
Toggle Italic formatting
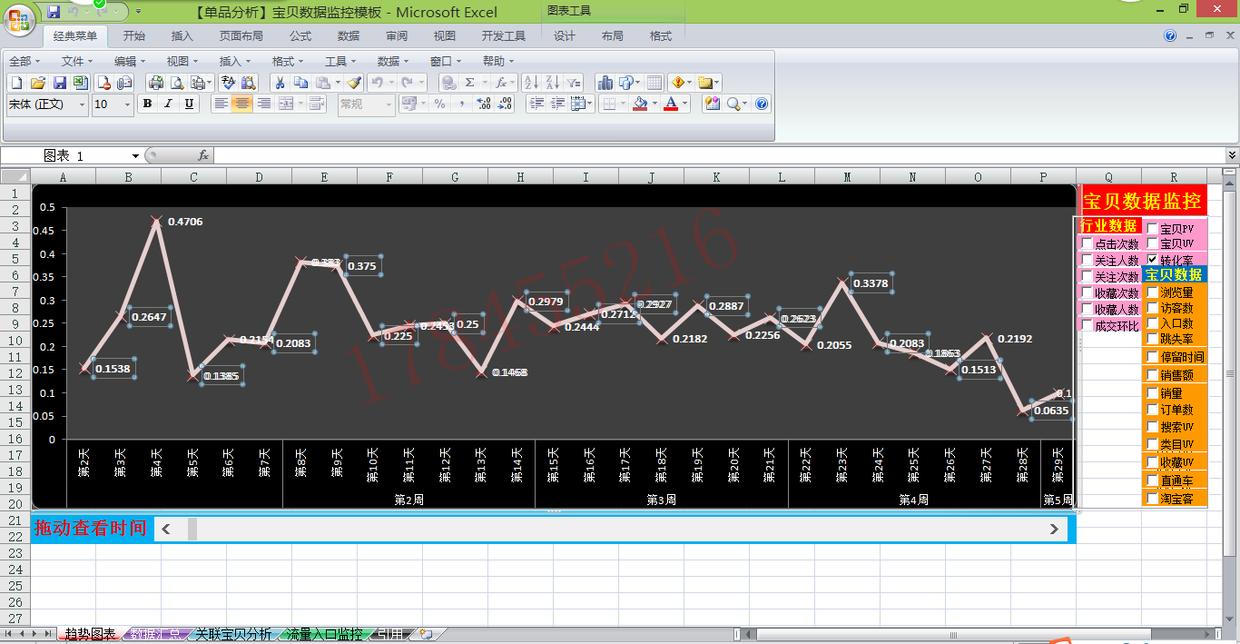coord(168,104)
